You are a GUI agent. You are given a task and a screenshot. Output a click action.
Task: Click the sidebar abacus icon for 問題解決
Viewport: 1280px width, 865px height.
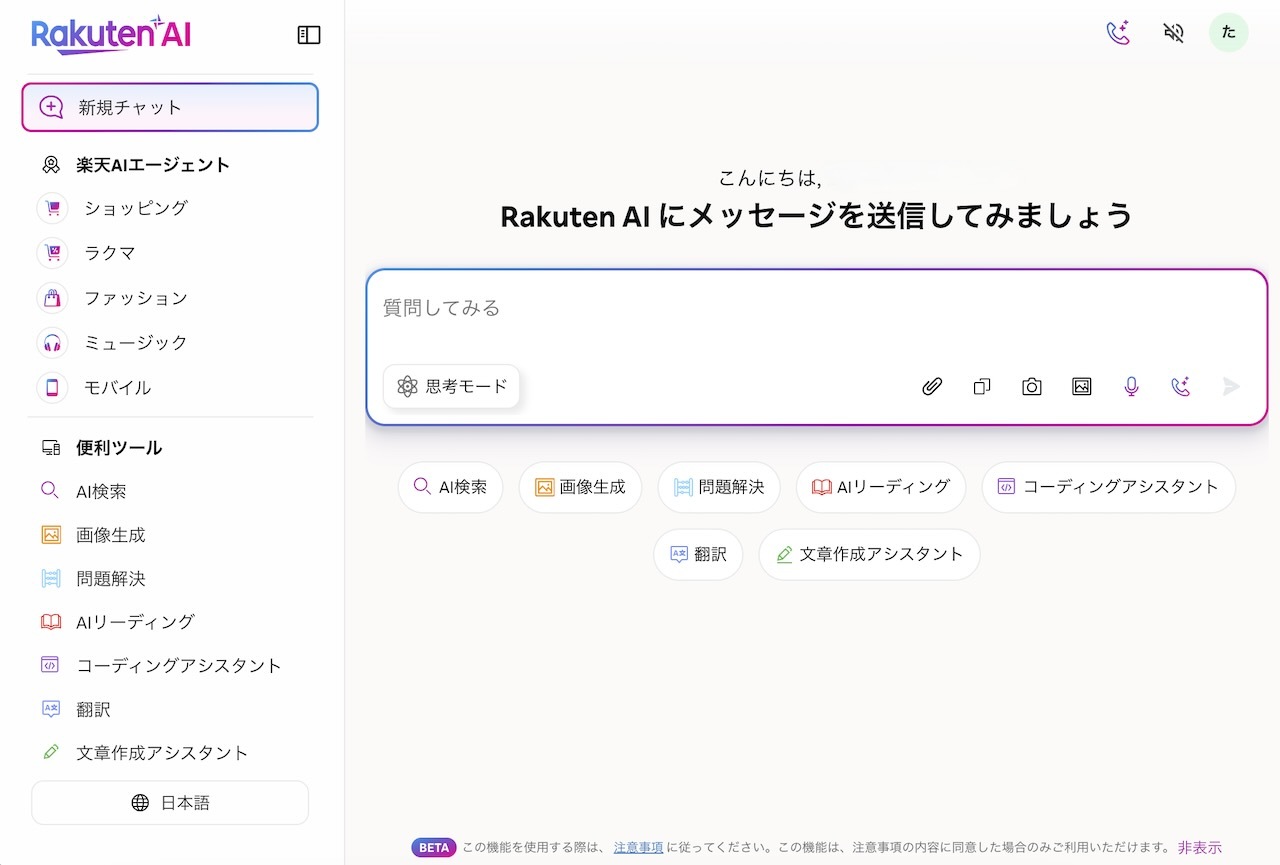click(x=51, y=578)
